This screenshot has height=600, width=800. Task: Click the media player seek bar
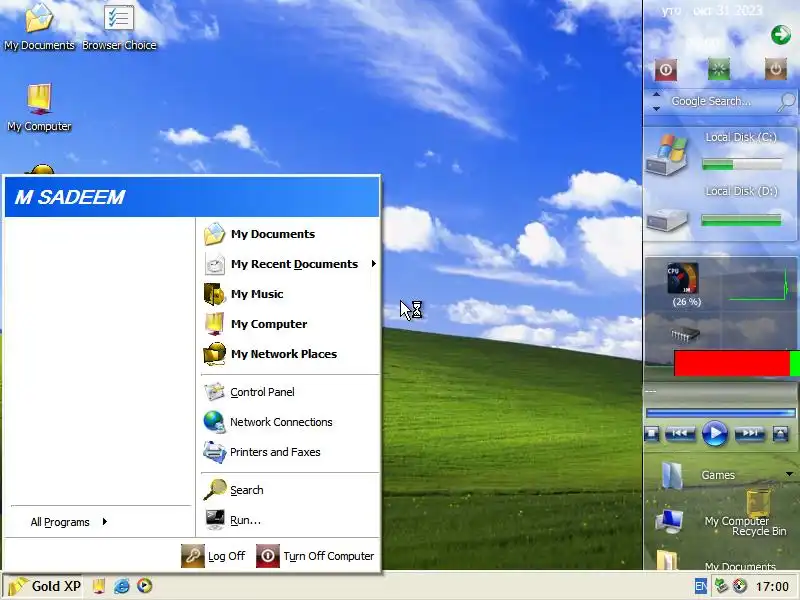click(720, 413)
